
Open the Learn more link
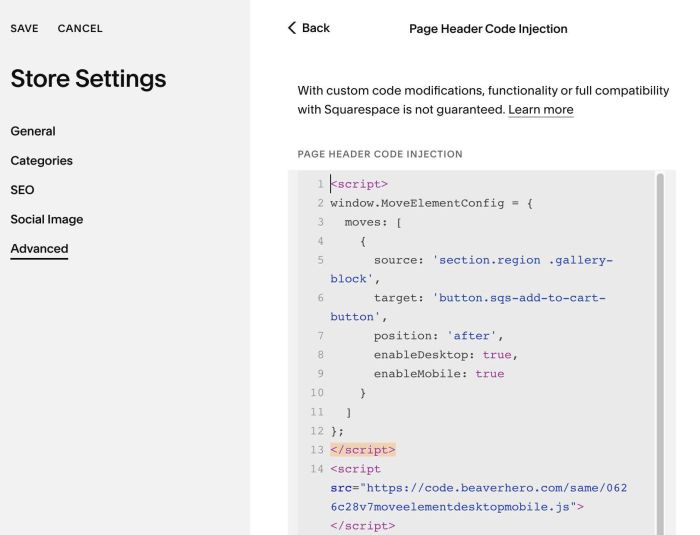pyautogui.click(x=541, y=110)
